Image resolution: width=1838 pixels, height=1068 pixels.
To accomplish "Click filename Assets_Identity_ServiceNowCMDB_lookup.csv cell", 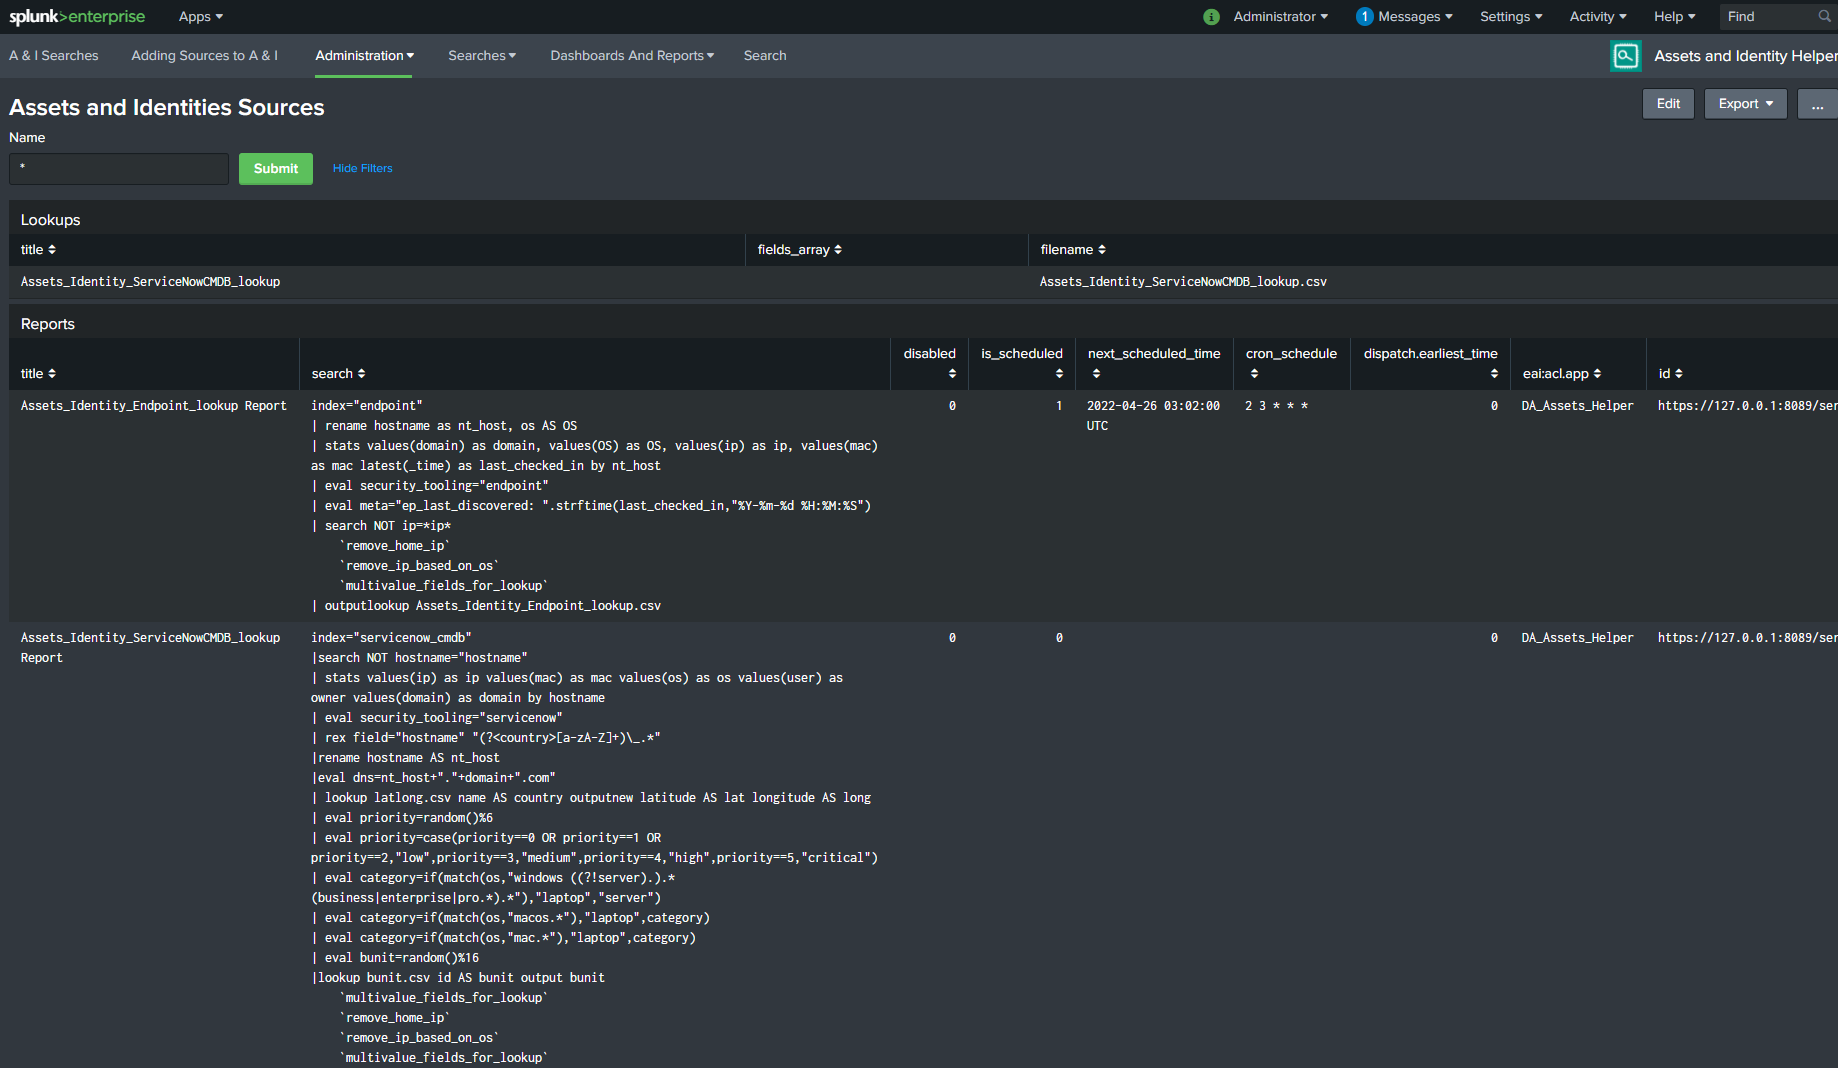I will (x=1183, y=282).
